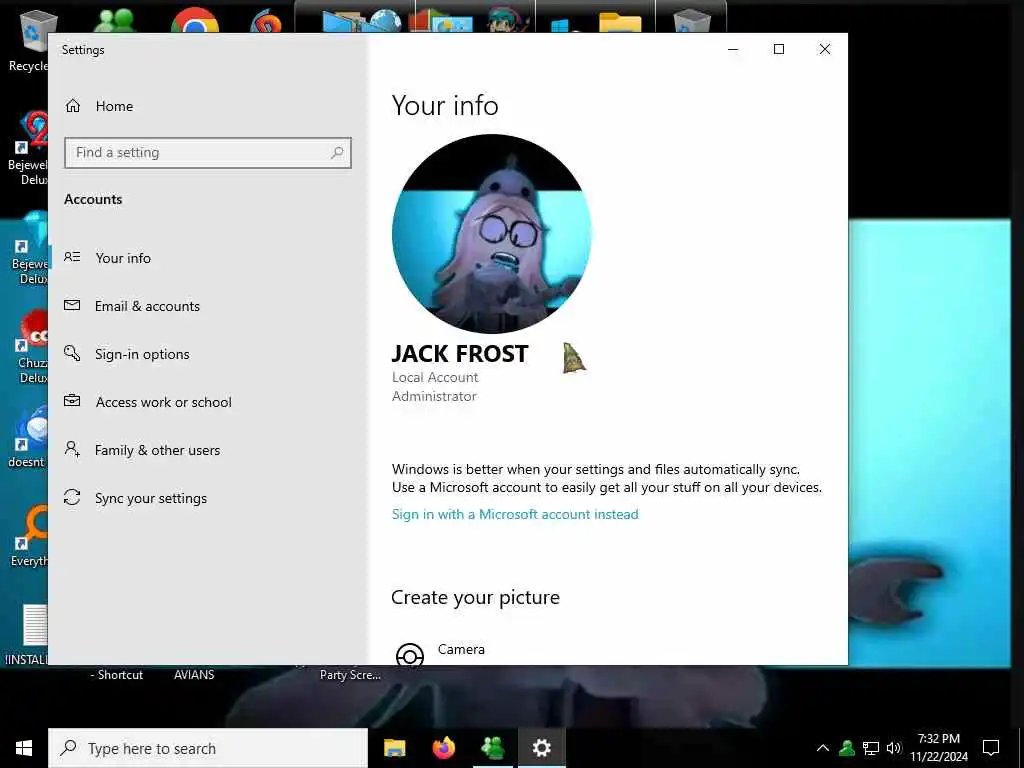
Task: Click the key icon beside Sign-in options
Action: click(72, 353)
